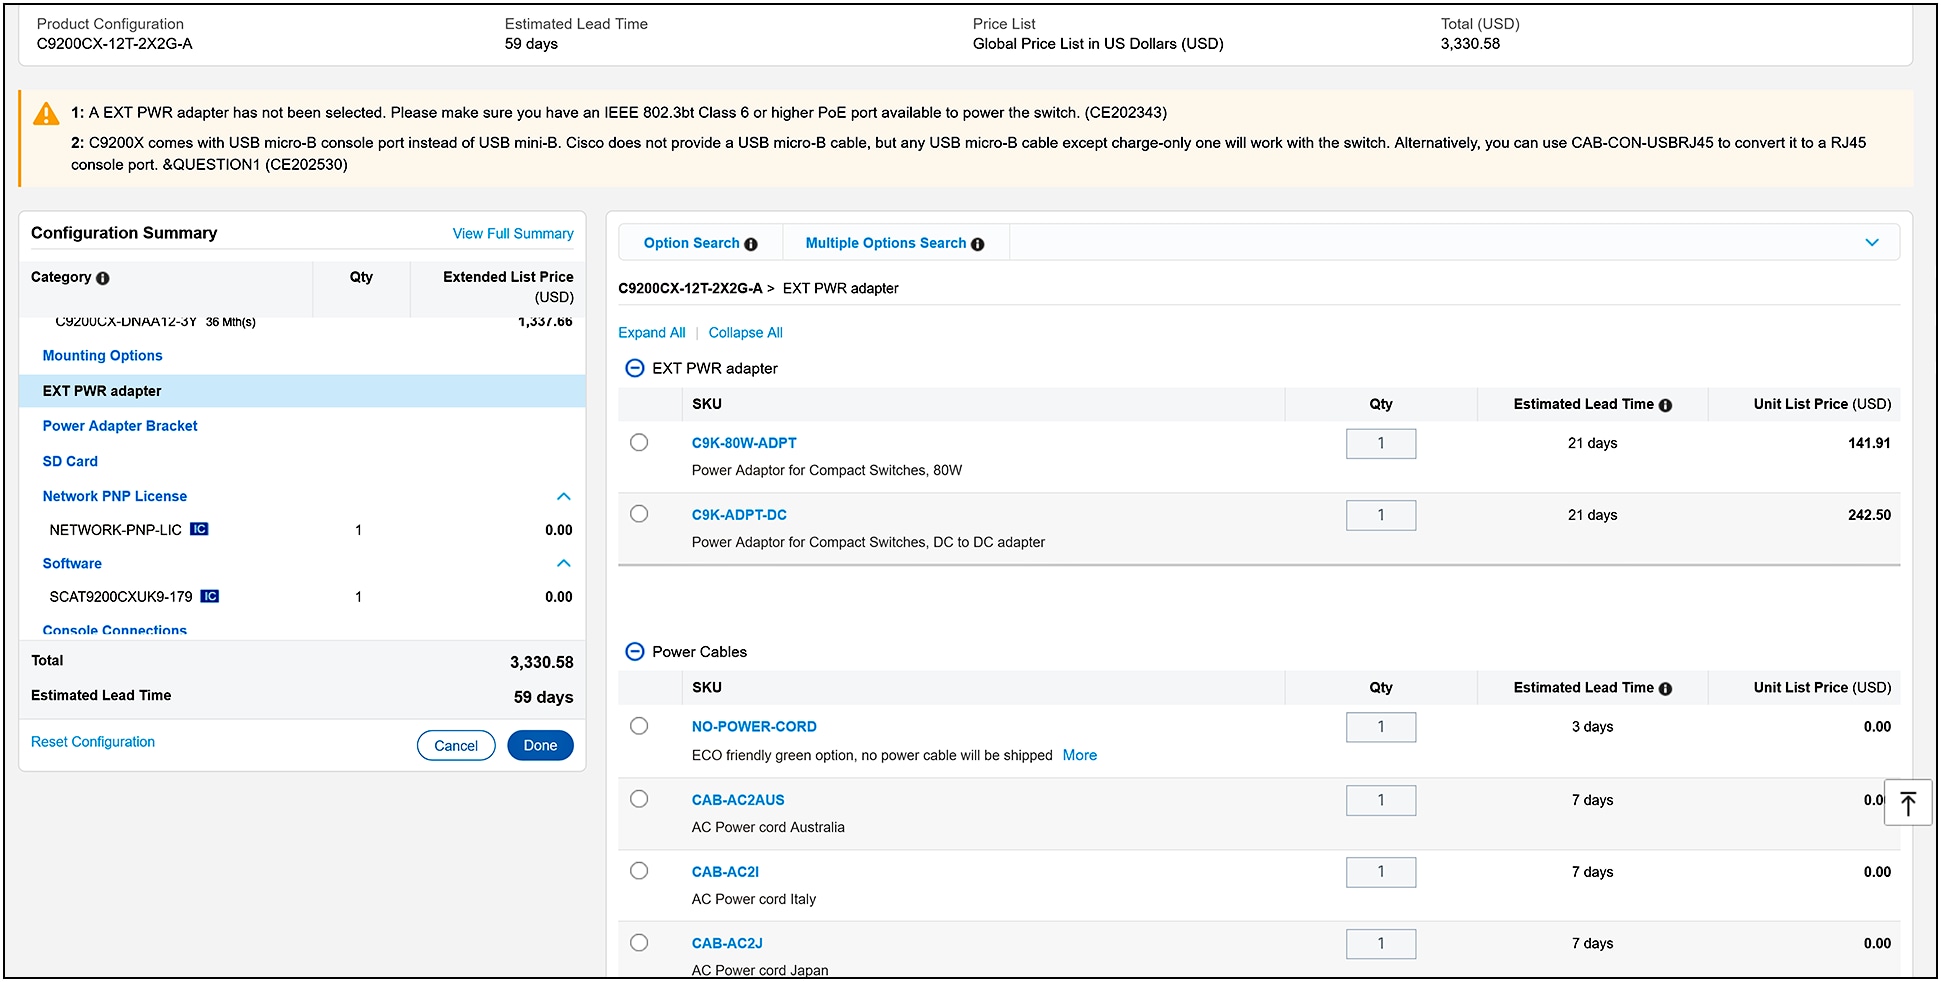Viewport: 1941px width, 982px height.
Task: Open the CAB-AC2AUS SKU link
Action: point(738,800)
